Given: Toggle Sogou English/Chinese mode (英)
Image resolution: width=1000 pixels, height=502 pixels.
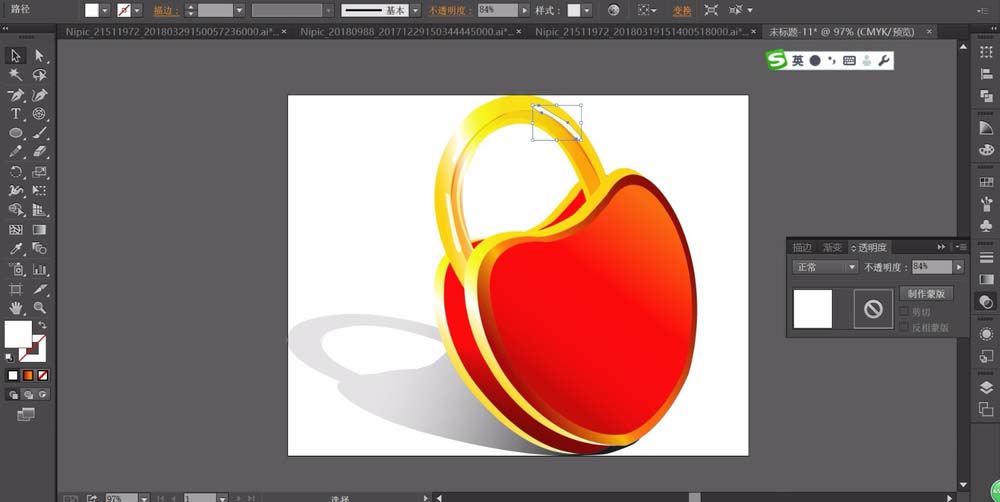Looking at the screenshot, I should [798, 61].
